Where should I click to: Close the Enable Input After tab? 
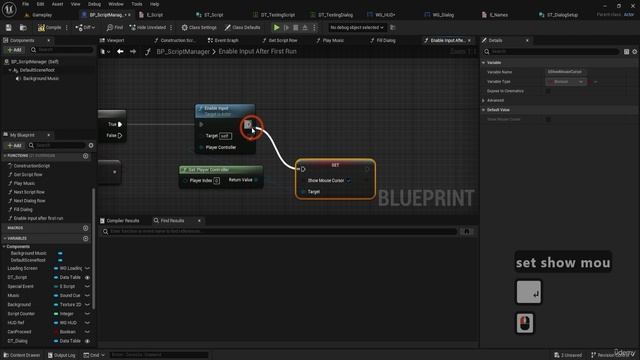[469, 40]
